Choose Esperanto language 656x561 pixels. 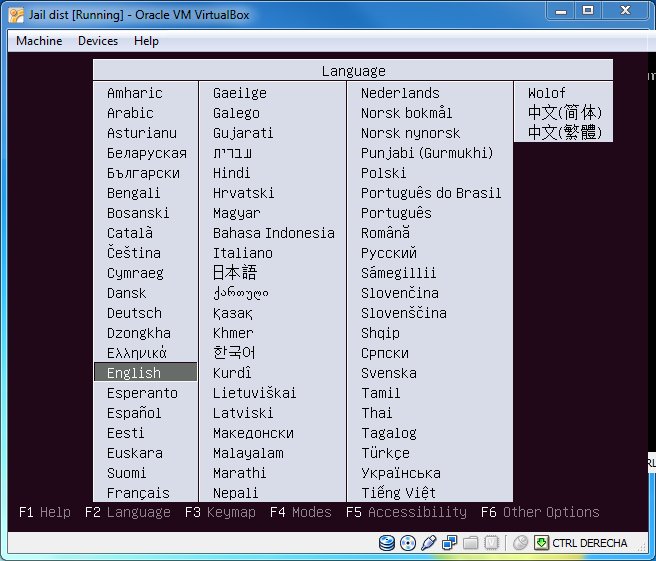tap(142, 394)
